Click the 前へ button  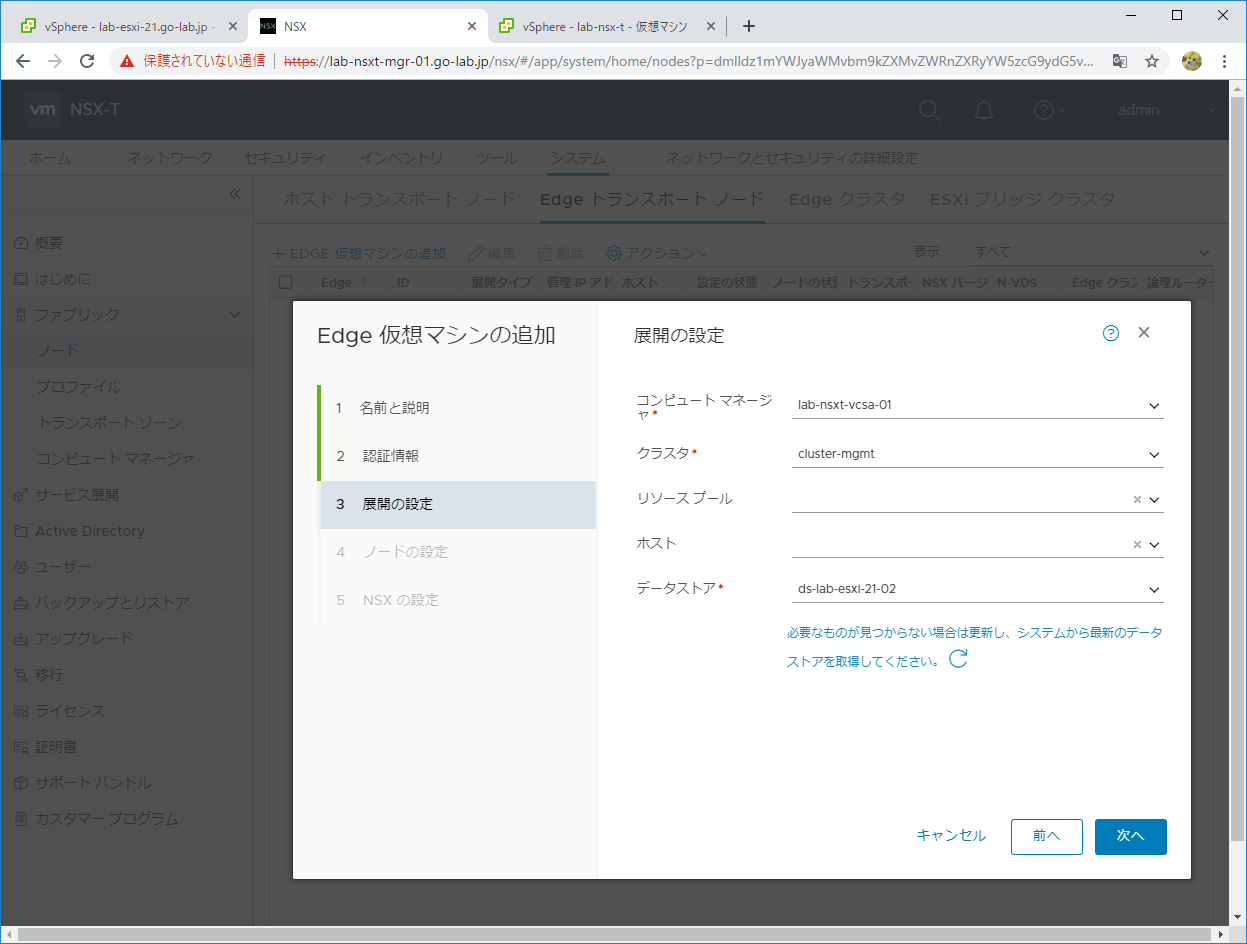(x=1047, y=836)
